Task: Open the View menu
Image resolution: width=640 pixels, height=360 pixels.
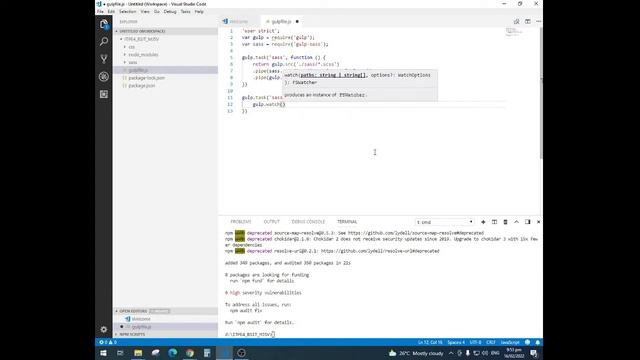Action: click(145, 11)
